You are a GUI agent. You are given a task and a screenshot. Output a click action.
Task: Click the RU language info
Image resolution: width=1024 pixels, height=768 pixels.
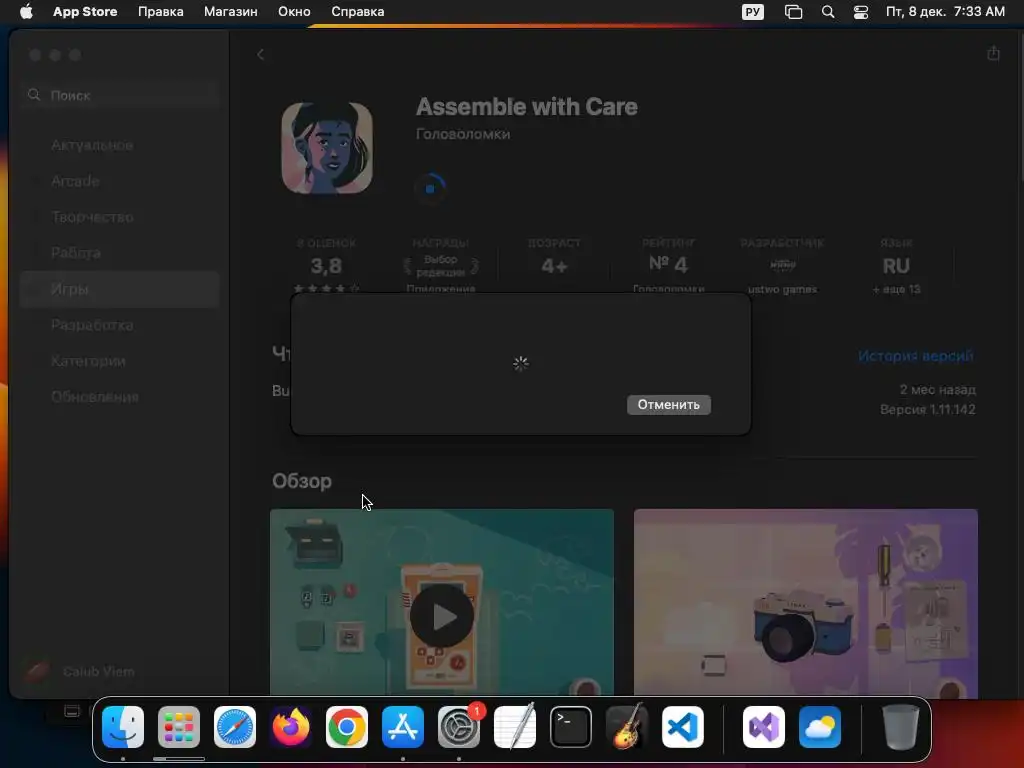896,266
